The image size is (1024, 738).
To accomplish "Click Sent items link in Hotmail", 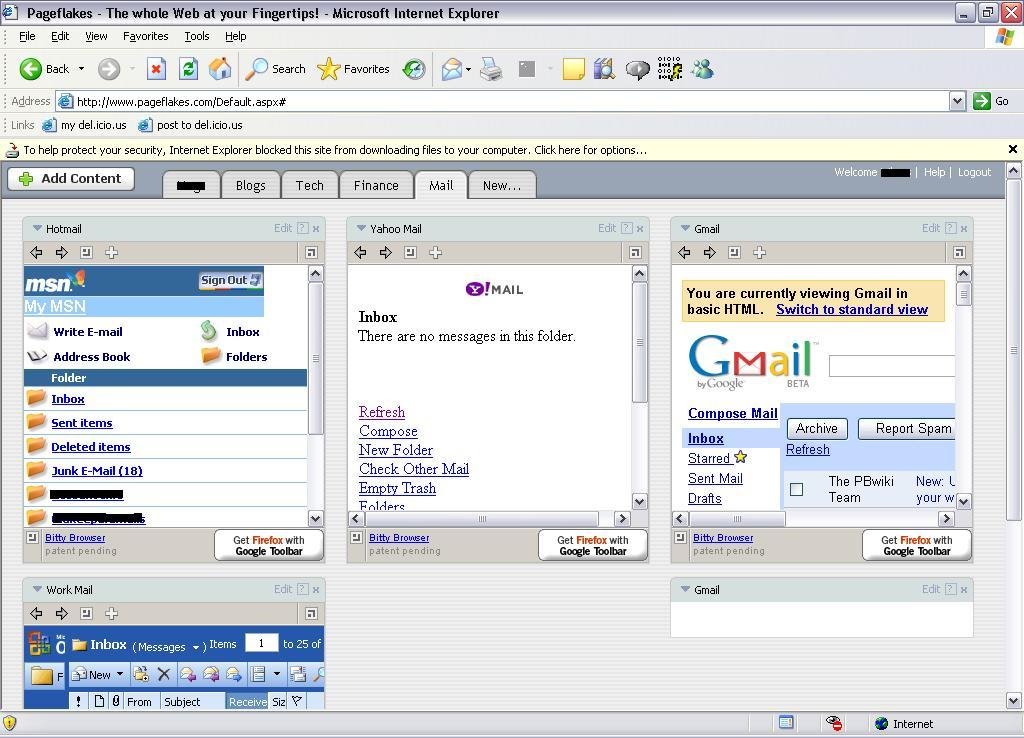I will (x=82, y=423).
